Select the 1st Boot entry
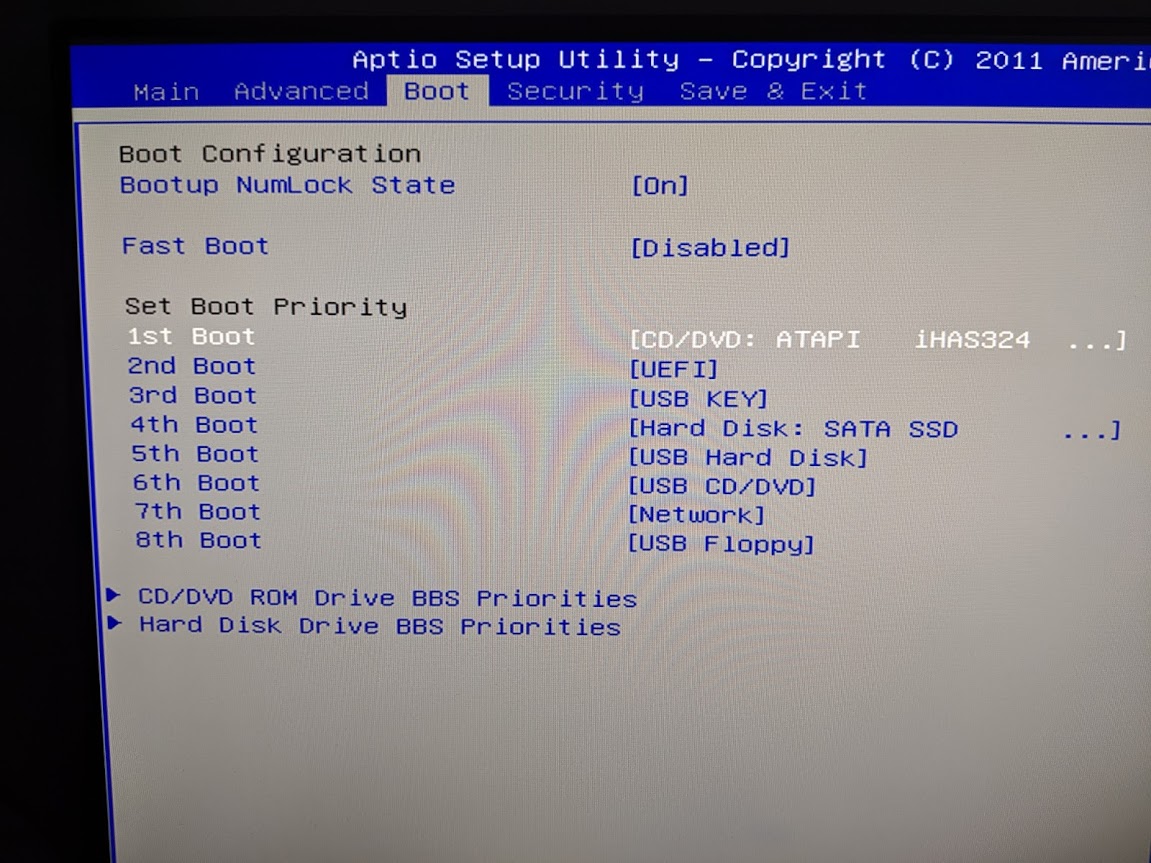This screenshot has width=1151, height=863. 192,336
